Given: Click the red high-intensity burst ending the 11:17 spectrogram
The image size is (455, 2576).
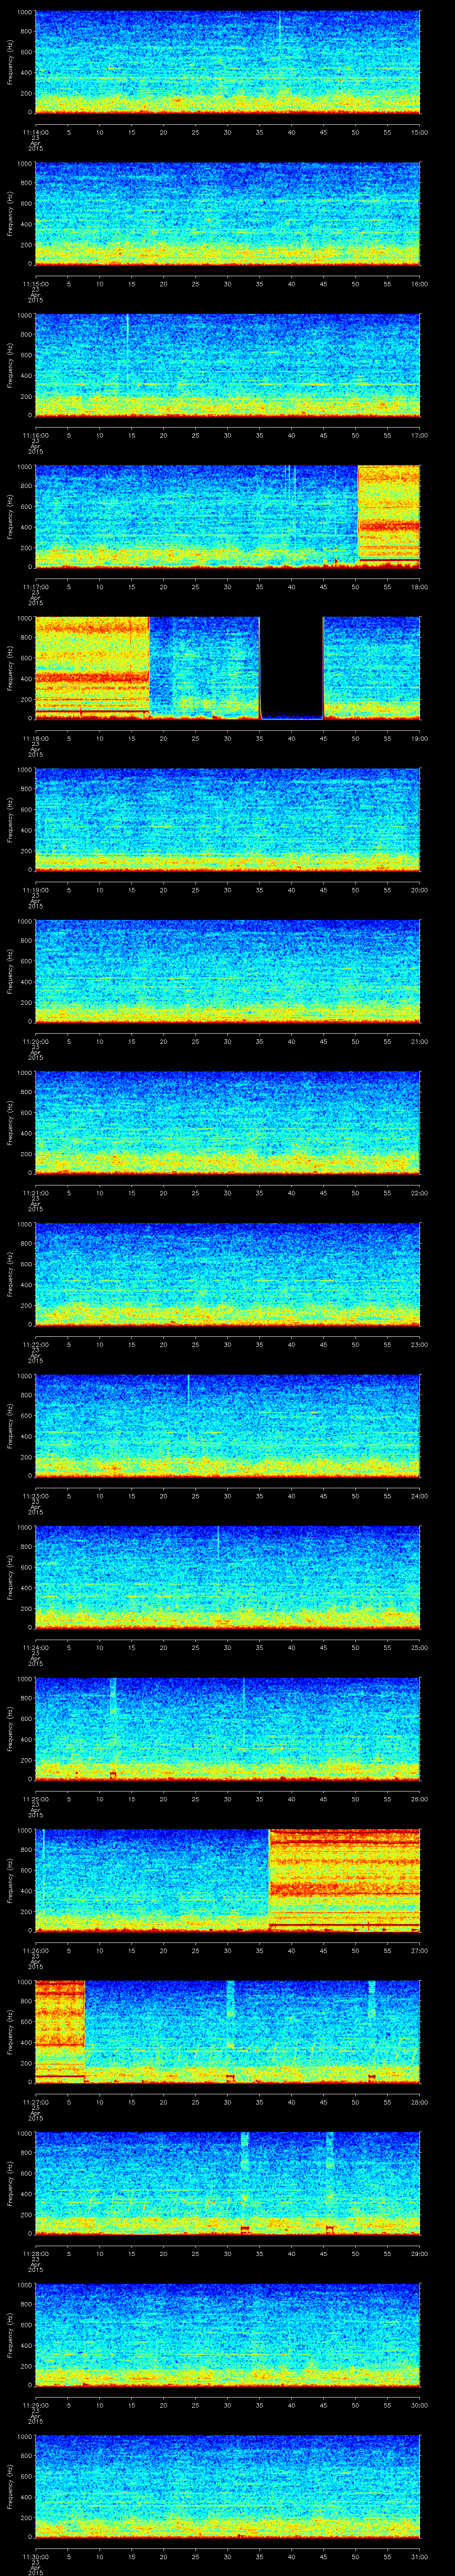Looking at the screenshot, I should [x=389, y=516].
